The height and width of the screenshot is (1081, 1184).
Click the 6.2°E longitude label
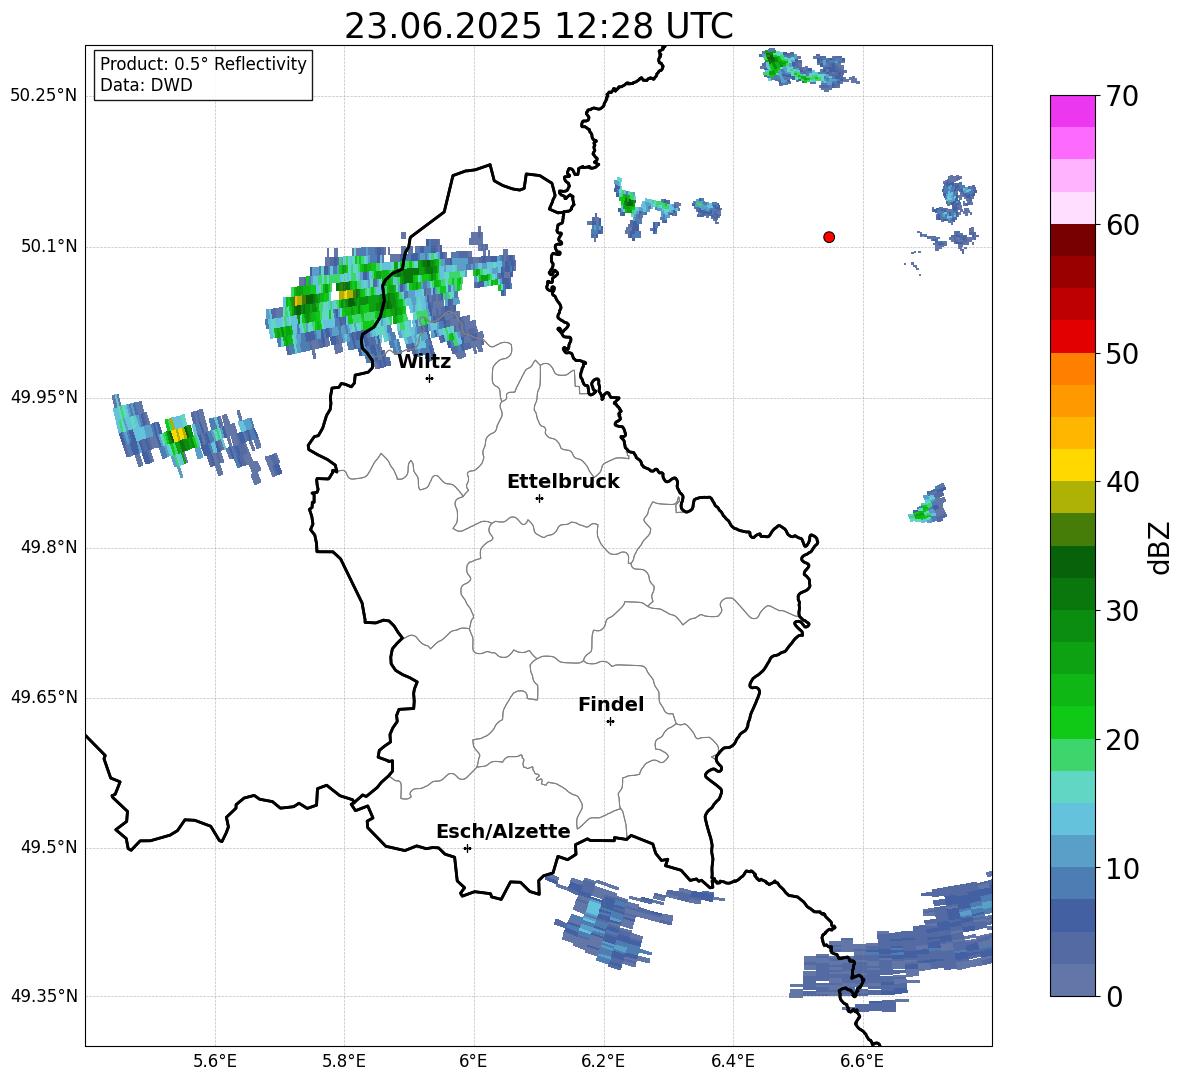click(x=603, y=1061)
